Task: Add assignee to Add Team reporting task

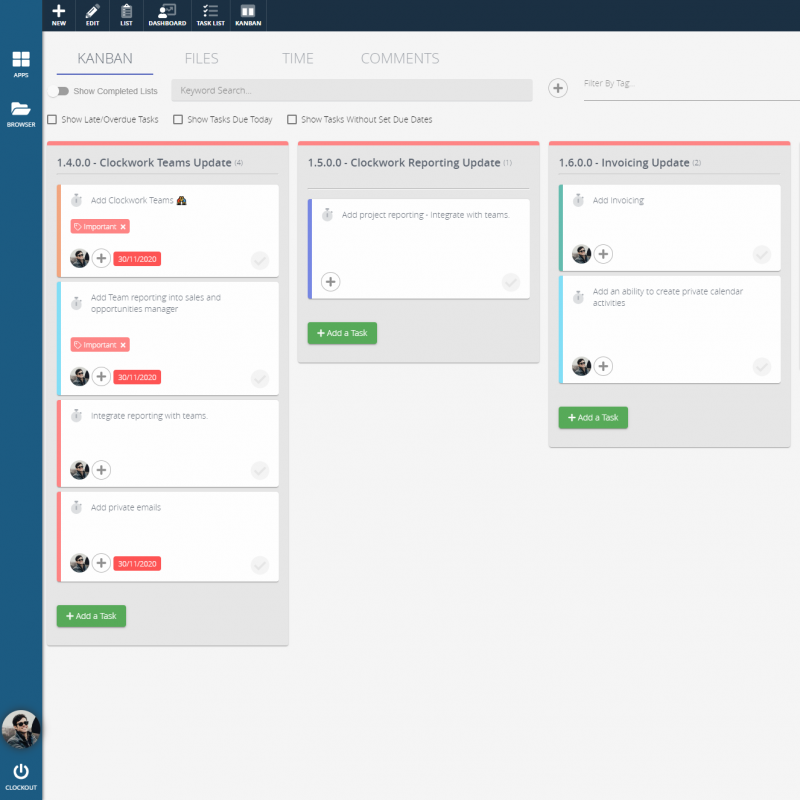Action: coord(101,377)
